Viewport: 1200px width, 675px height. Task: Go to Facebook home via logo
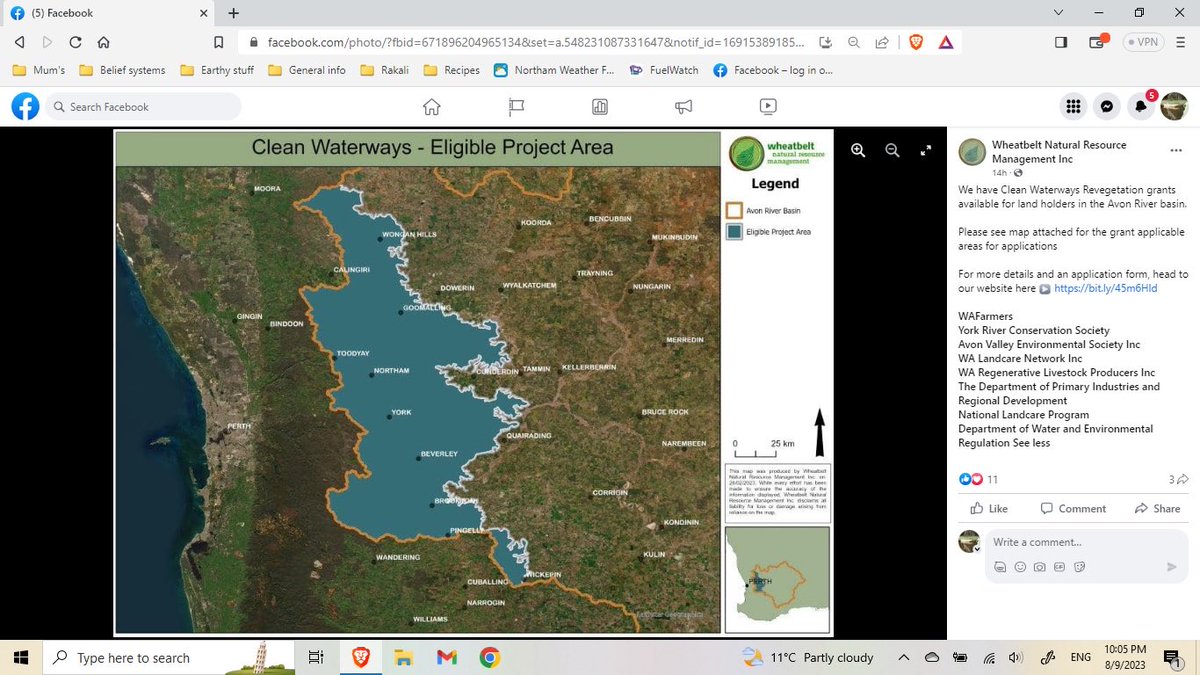[x=25, y=106]
